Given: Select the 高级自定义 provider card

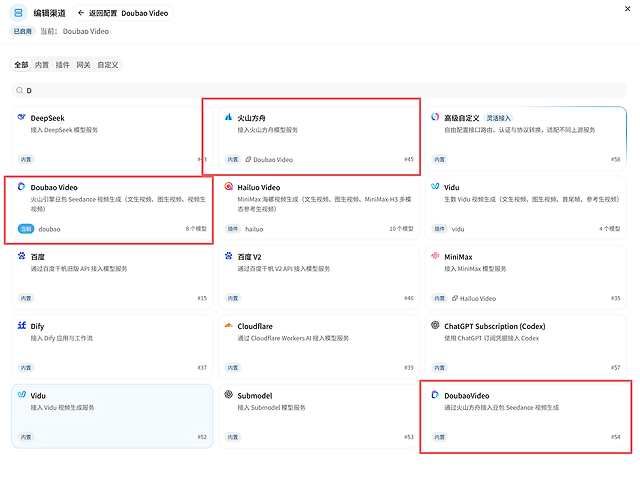Looking at the screenshot, I should point(526,138).
